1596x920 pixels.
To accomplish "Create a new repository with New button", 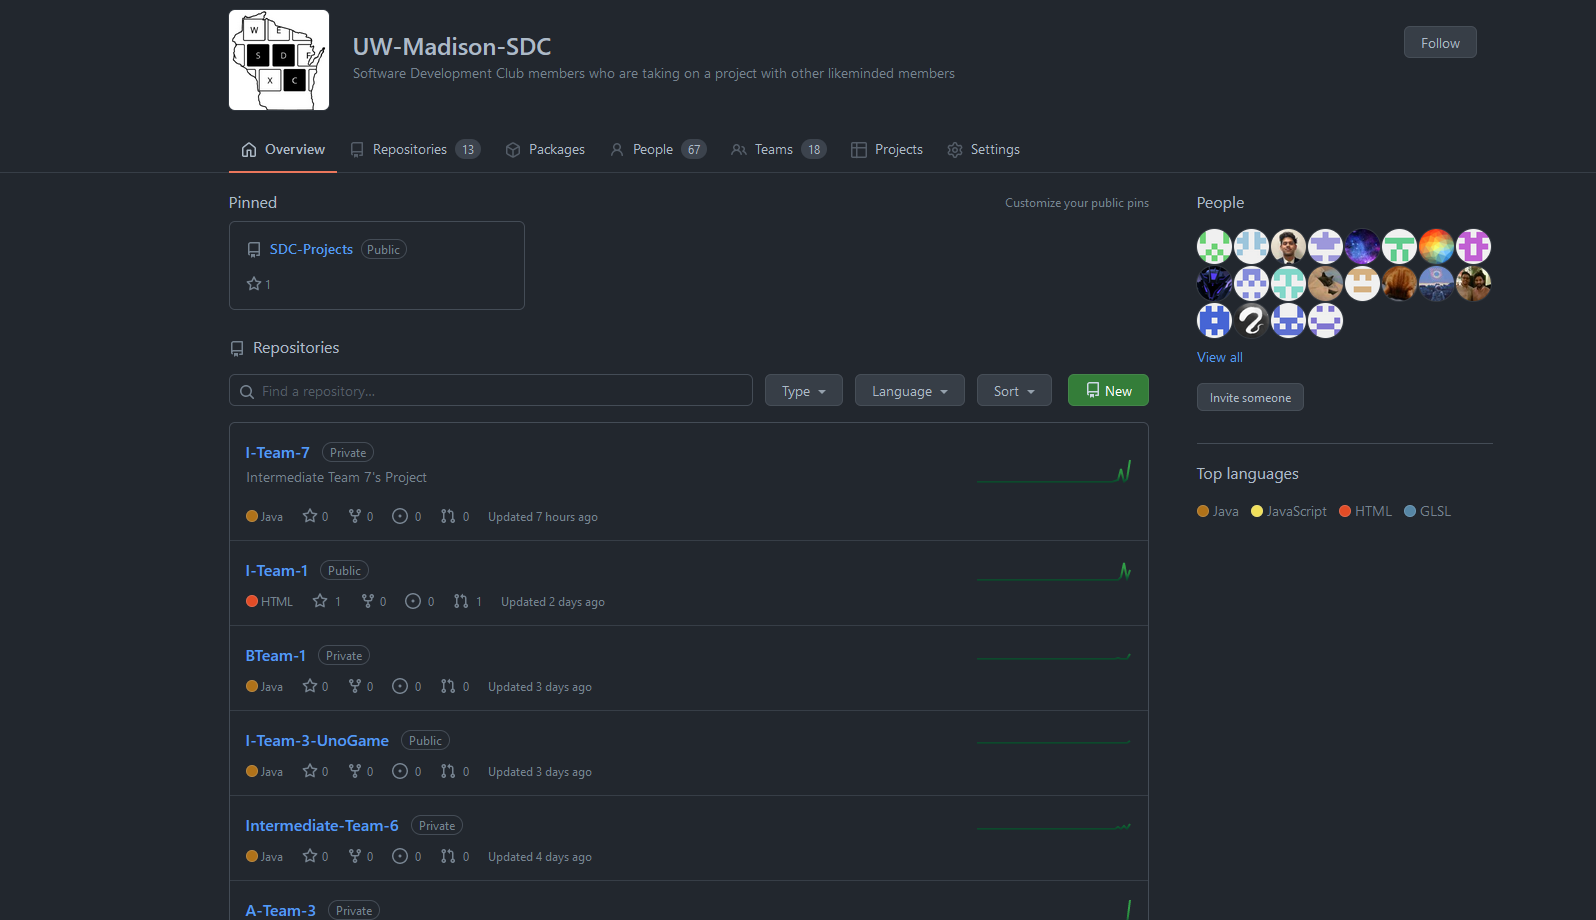I will 1108,390.
